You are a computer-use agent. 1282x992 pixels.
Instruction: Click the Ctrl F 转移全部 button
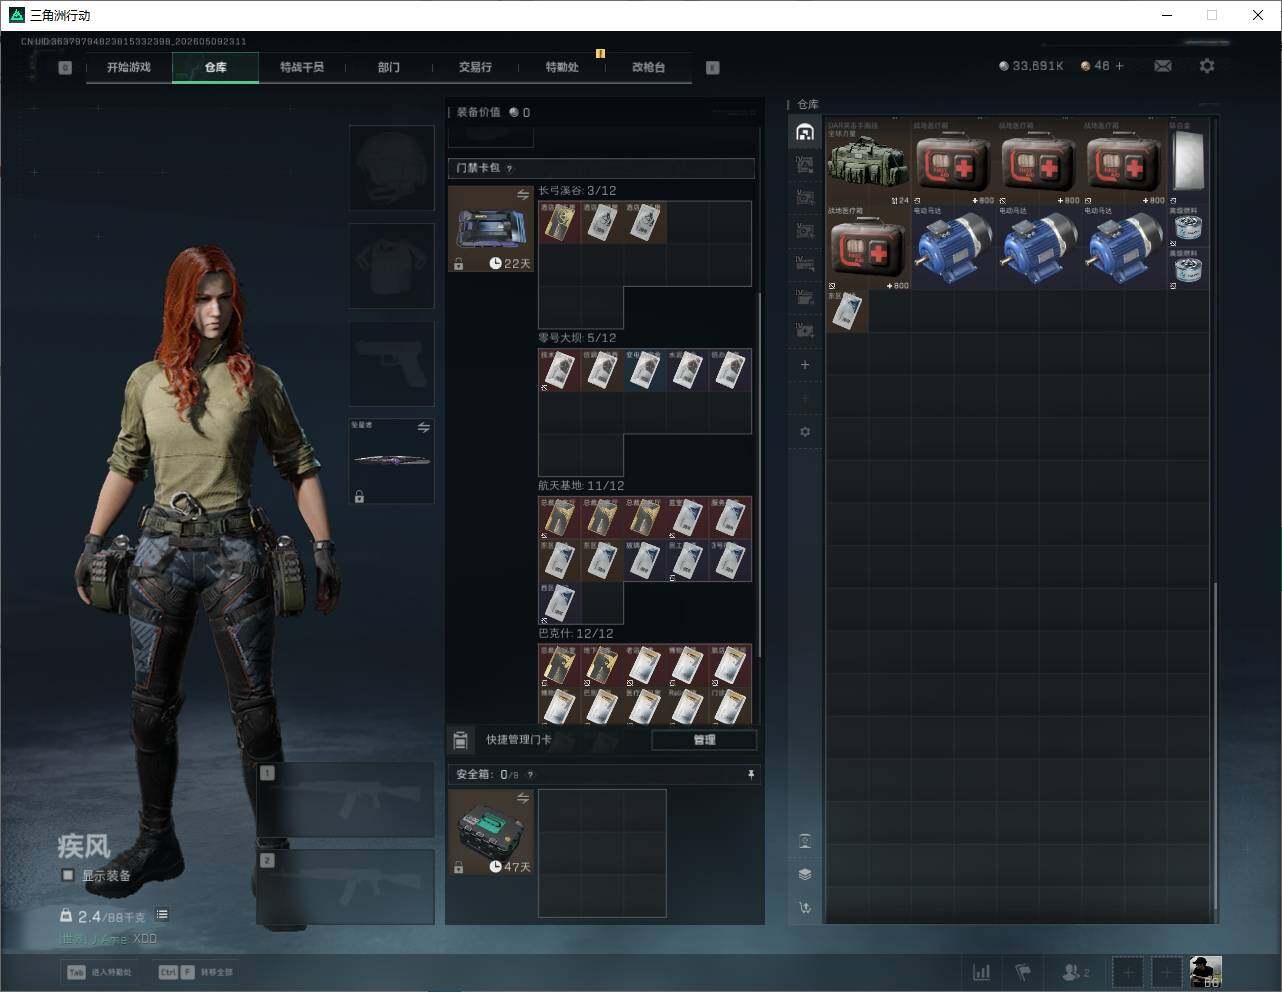coord(196,972)
